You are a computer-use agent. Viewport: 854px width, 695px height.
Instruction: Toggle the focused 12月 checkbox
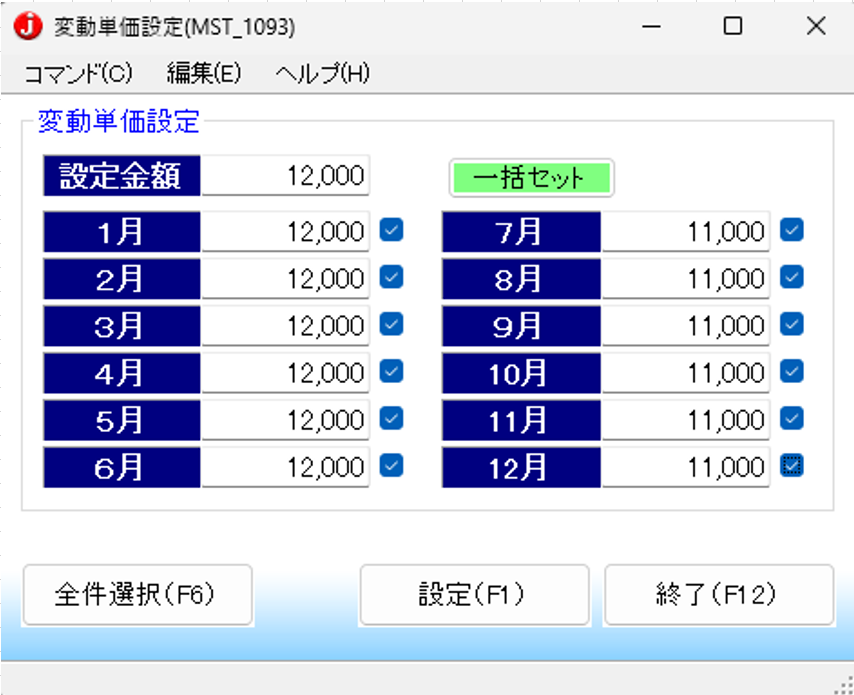coord(791,466)
